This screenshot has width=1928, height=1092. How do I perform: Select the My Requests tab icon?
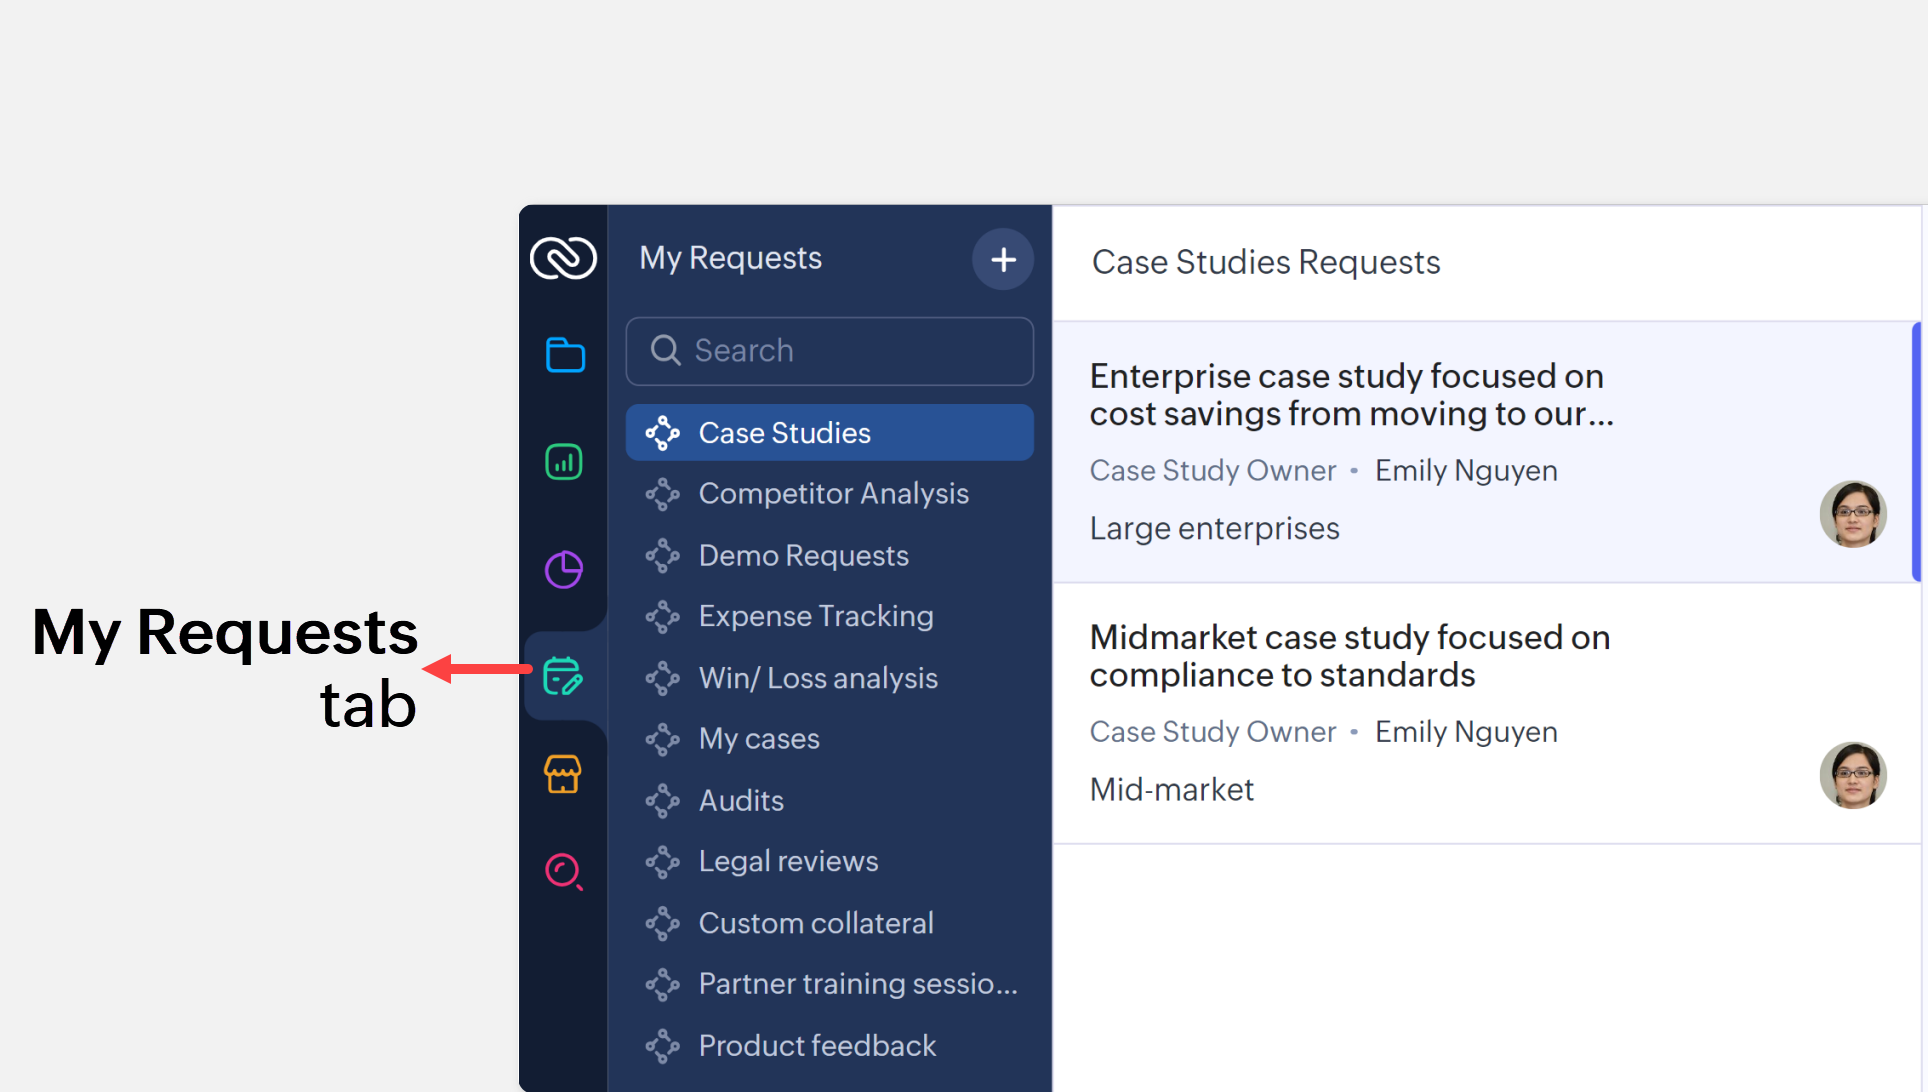[563, 677]
